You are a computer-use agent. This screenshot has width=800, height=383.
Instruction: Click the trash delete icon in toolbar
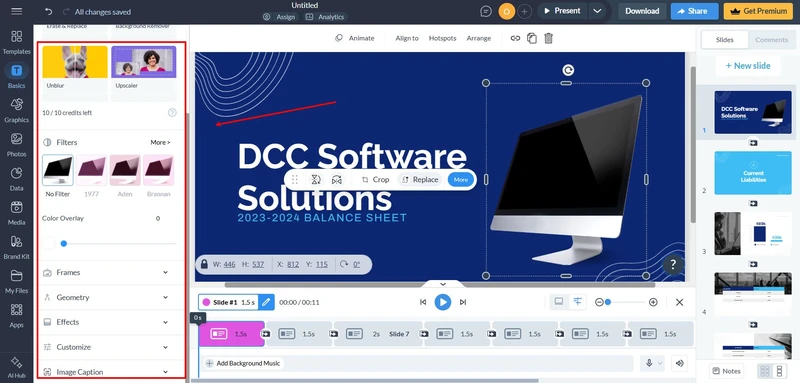click(x=548, y=38)
